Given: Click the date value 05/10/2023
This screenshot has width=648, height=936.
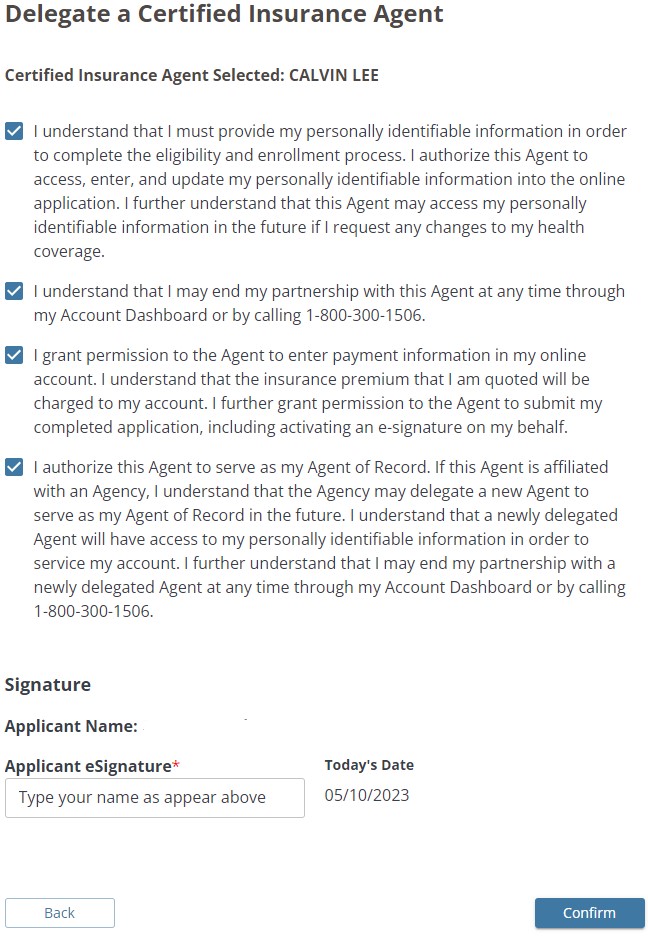Looking at the screenshot, I should tap(367, 796).
